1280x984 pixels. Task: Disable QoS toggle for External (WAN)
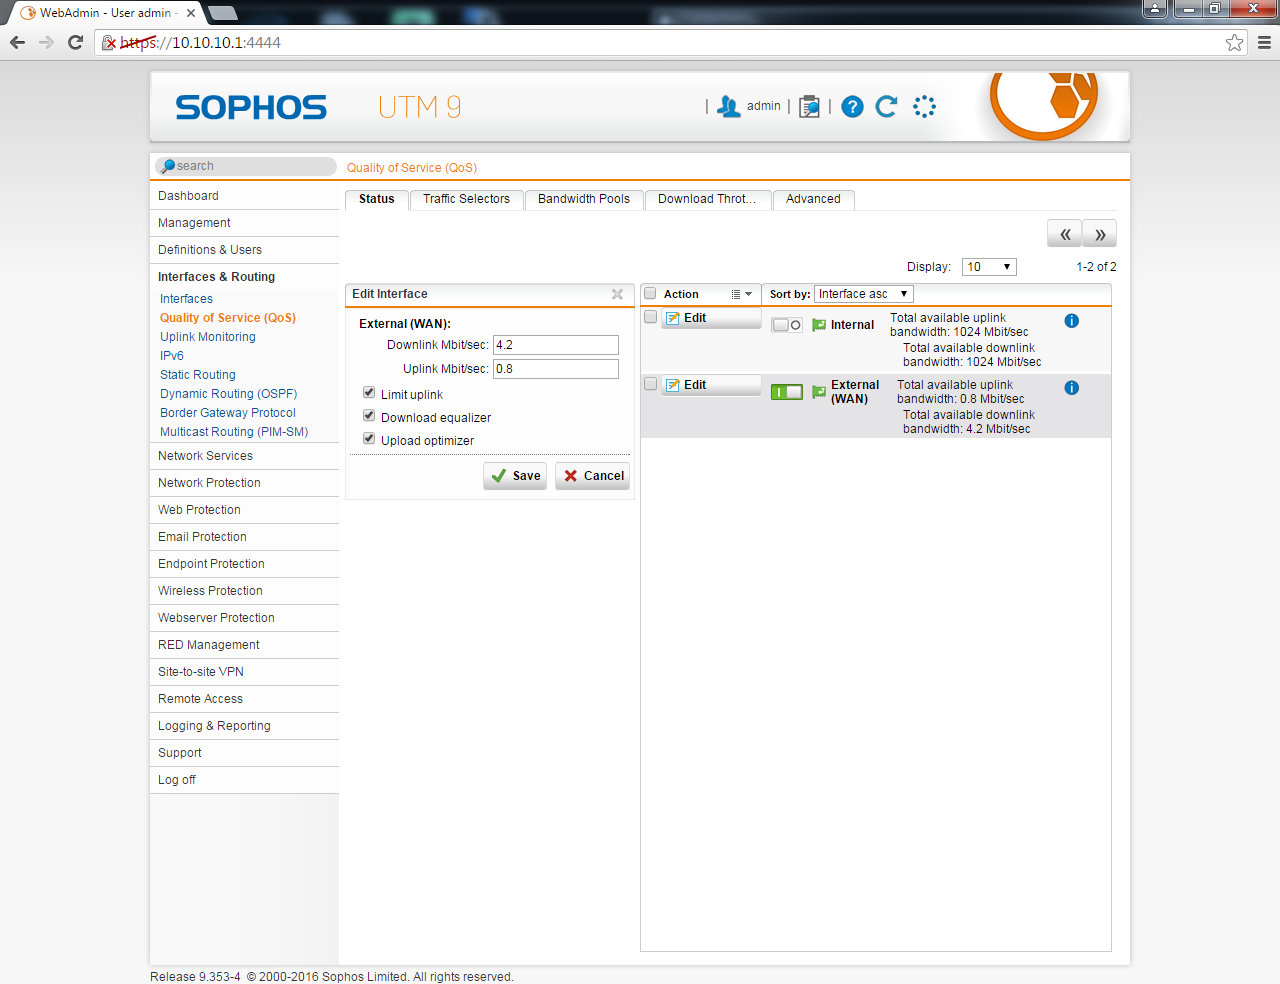click(787, 392)
